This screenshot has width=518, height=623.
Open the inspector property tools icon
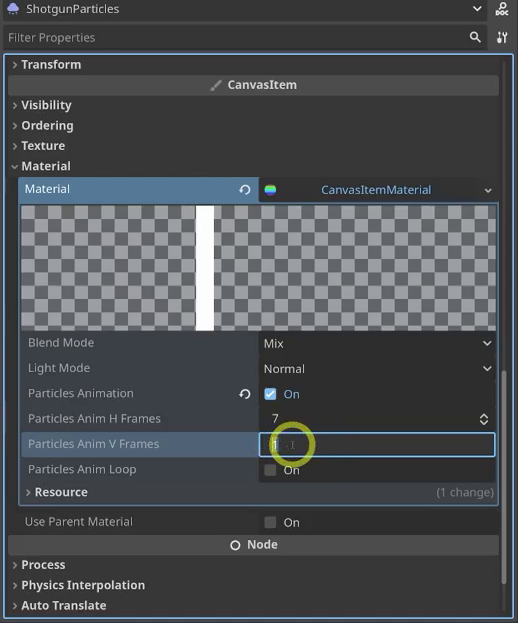click(502, 37)
